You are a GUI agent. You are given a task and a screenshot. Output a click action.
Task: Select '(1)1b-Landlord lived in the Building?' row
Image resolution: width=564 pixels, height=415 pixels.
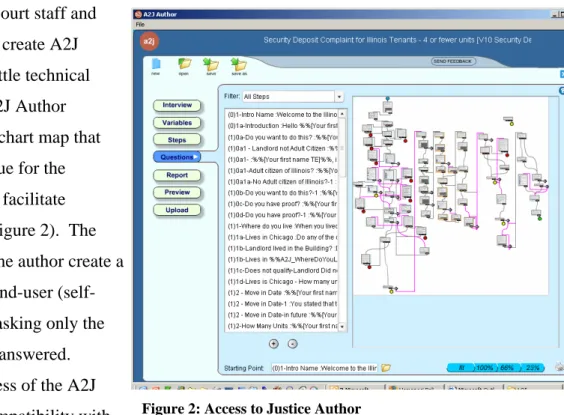point(282,248)
